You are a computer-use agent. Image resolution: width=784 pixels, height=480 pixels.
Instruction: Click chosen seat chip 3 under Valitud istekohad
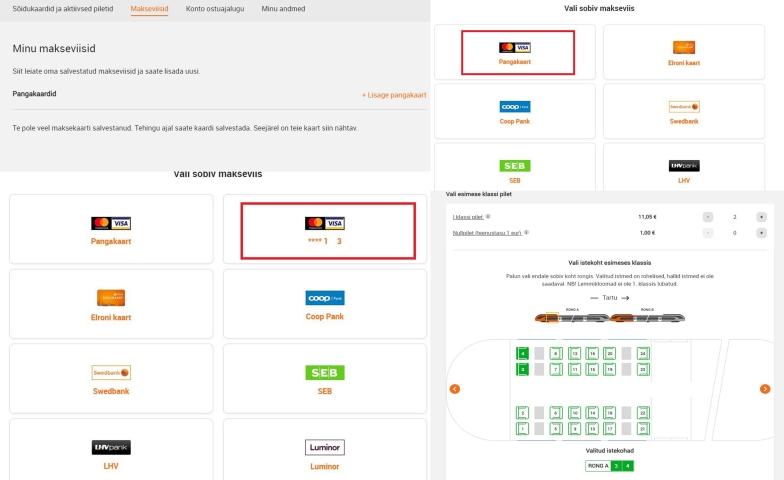pos(616,466)
